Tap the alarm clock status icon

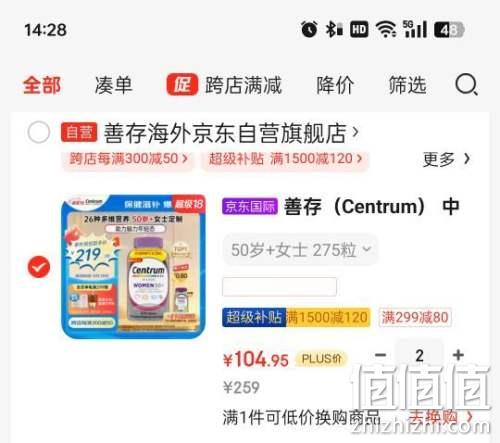[309, 29]
